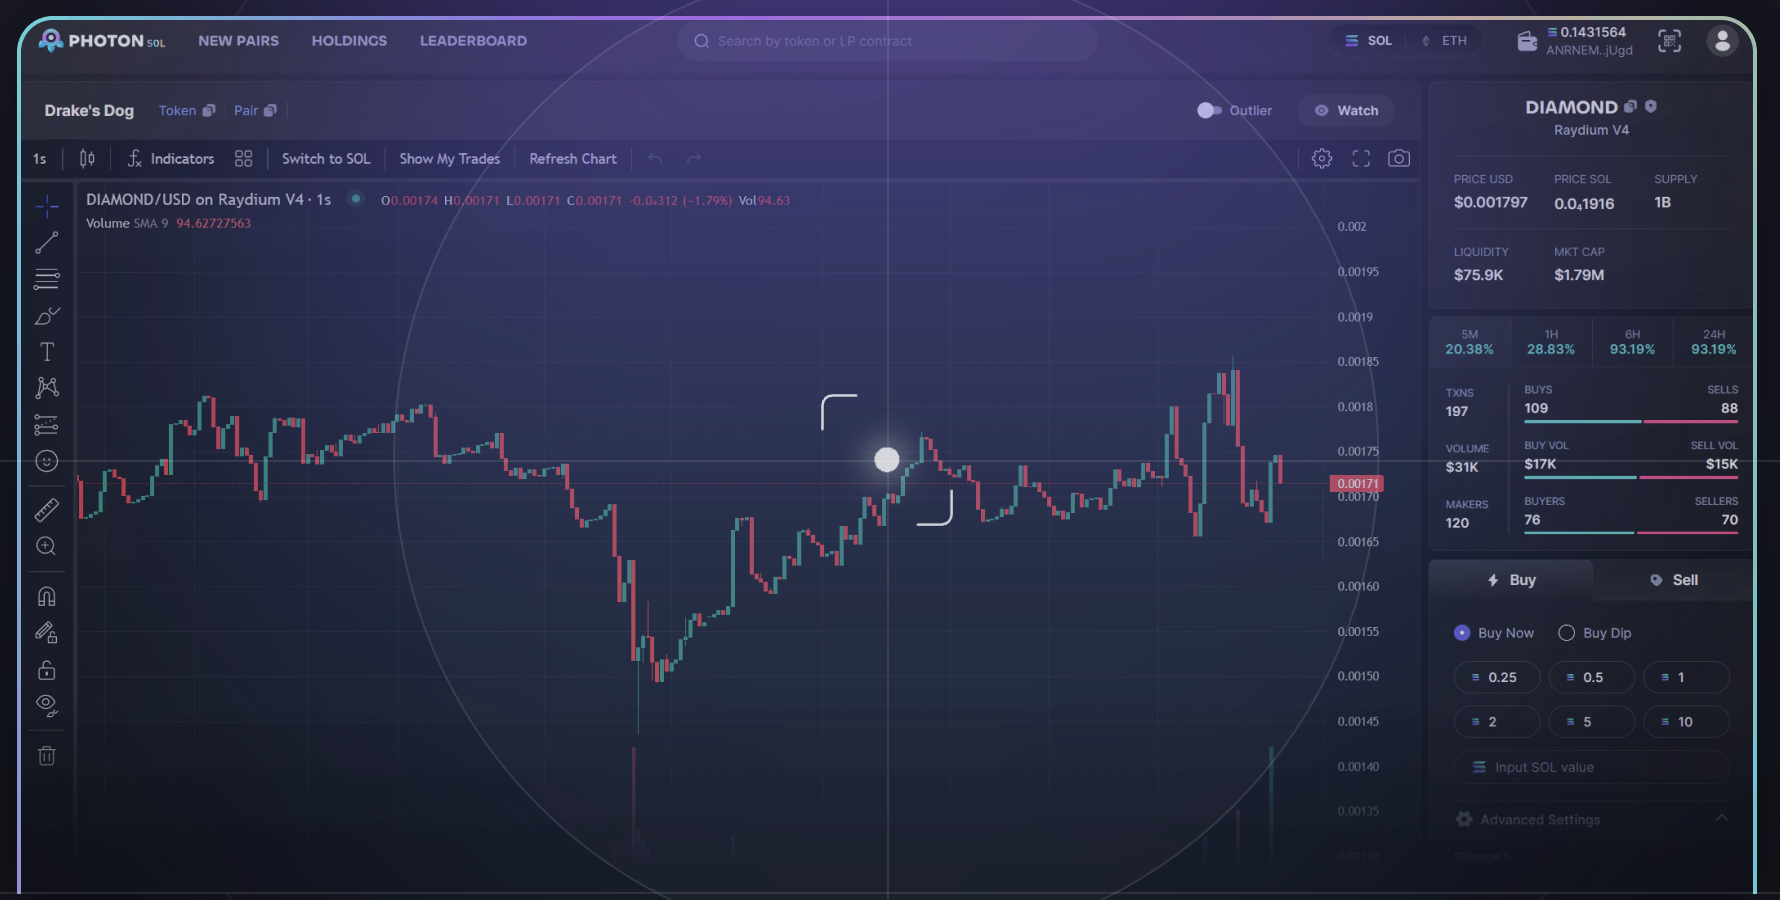Open the Indicators menu
Screen dimensions: 1780x900
(x=170, y=158)
